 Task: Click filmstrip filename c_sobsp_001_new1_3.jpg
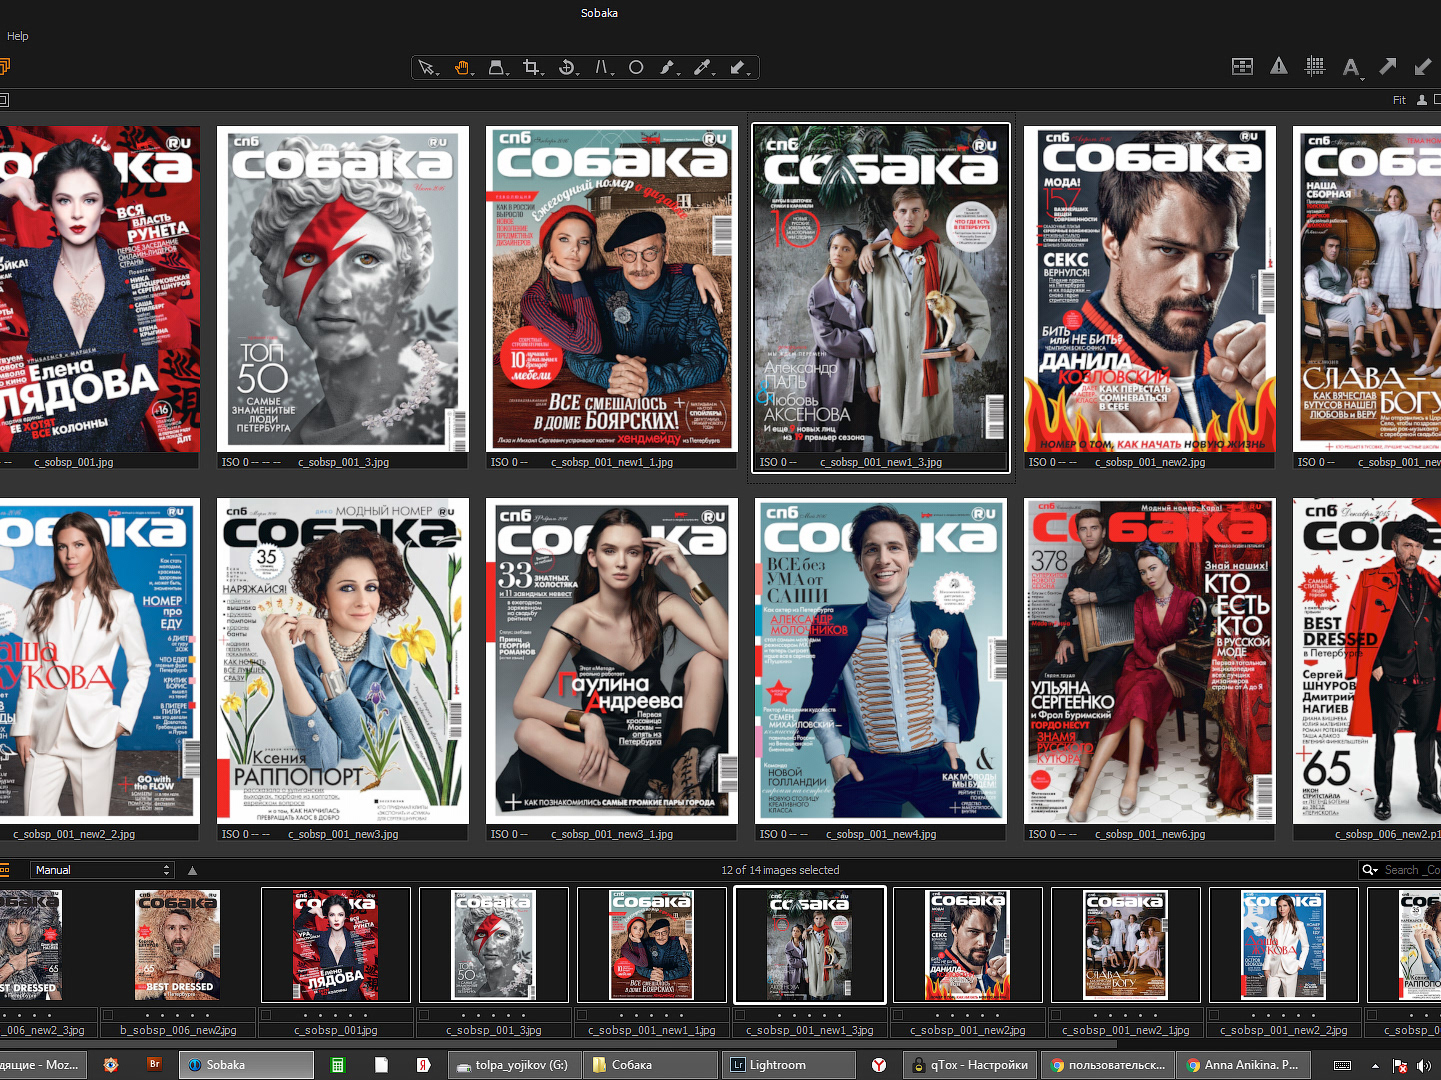pos(810,1030)
